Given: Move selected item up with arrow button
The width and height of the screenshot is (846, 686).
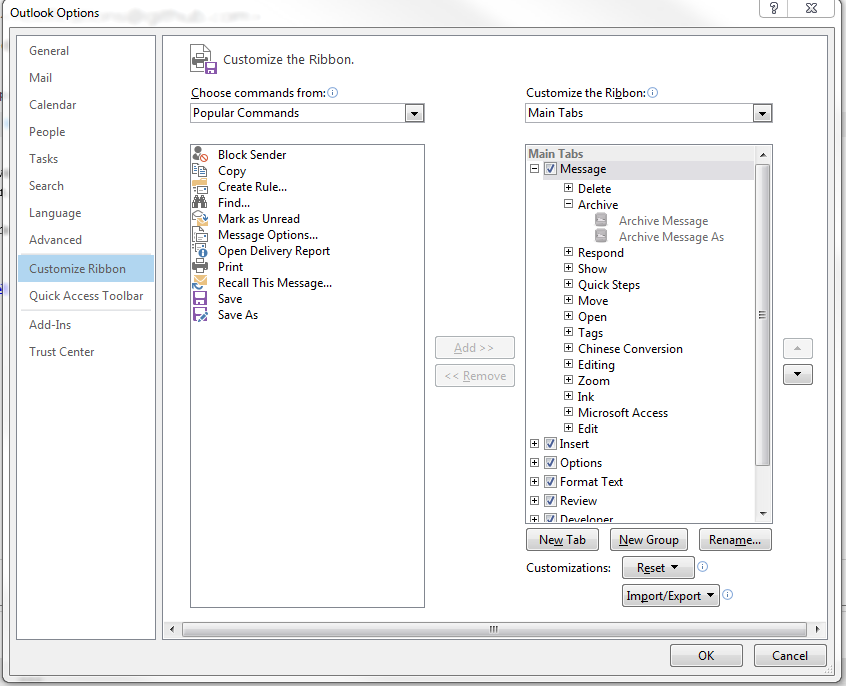Looking at the screenshot, I should 797,349.
